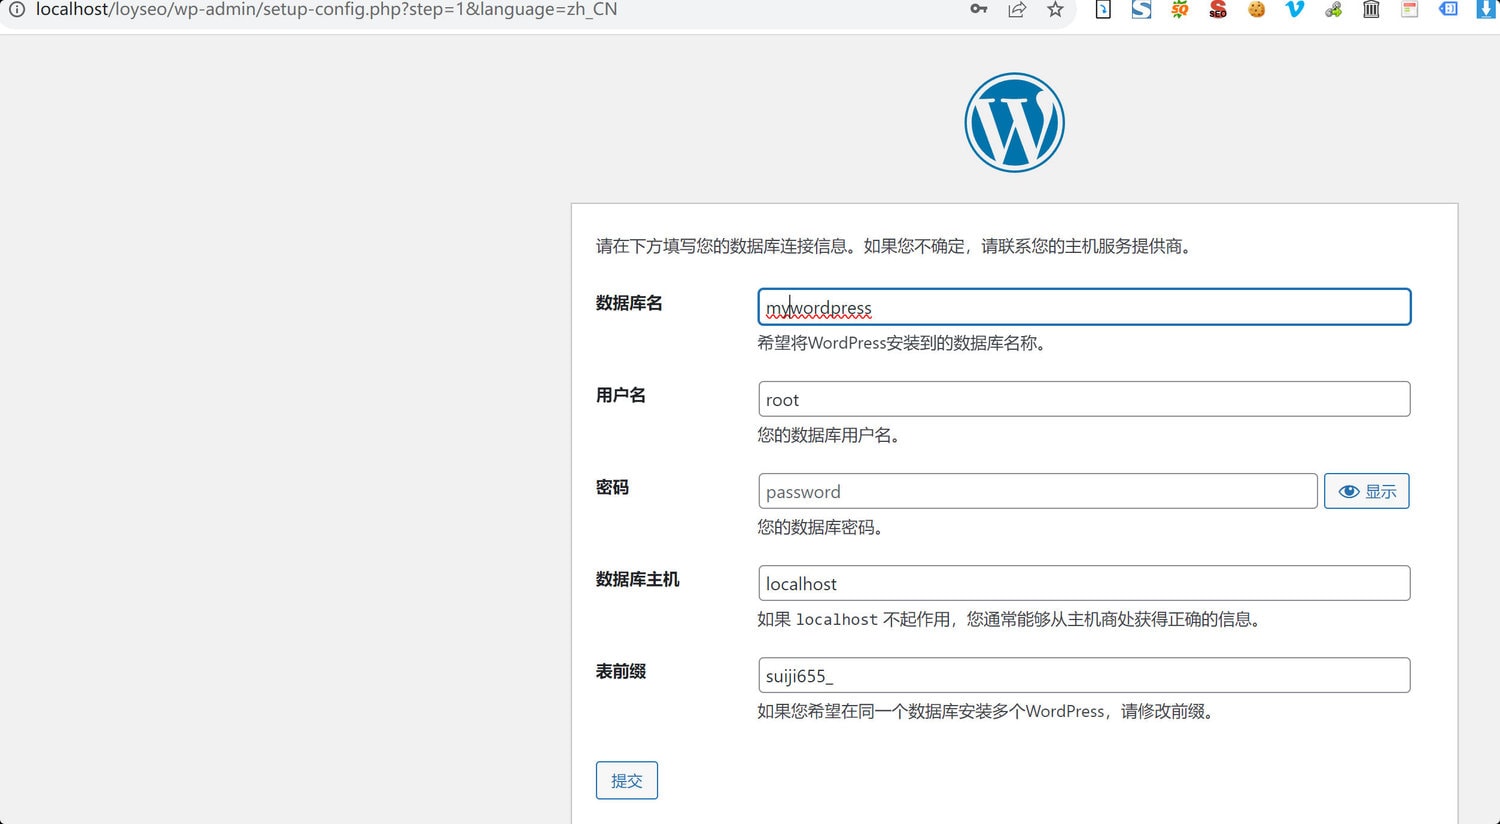1500x824 pixels.
Task: Open the blue tag extension icon
Action: [1448, 9]
